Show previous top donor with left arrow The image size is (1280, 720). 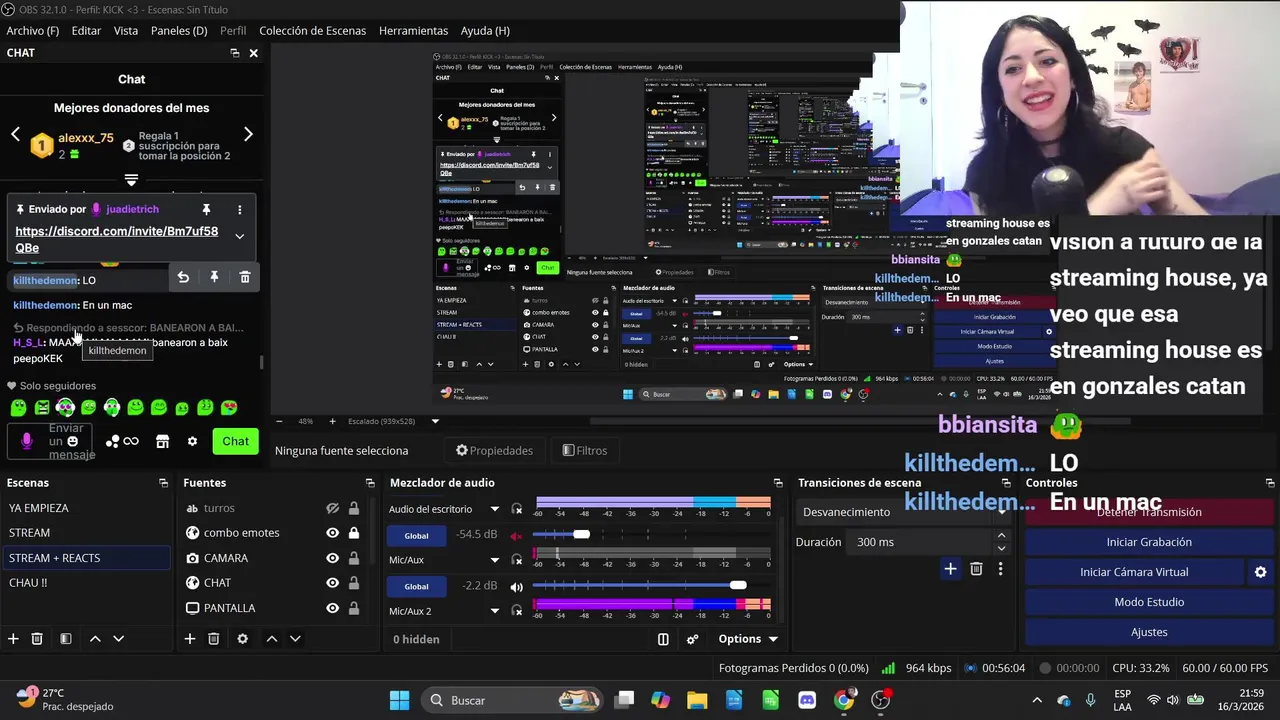[15, 134]
